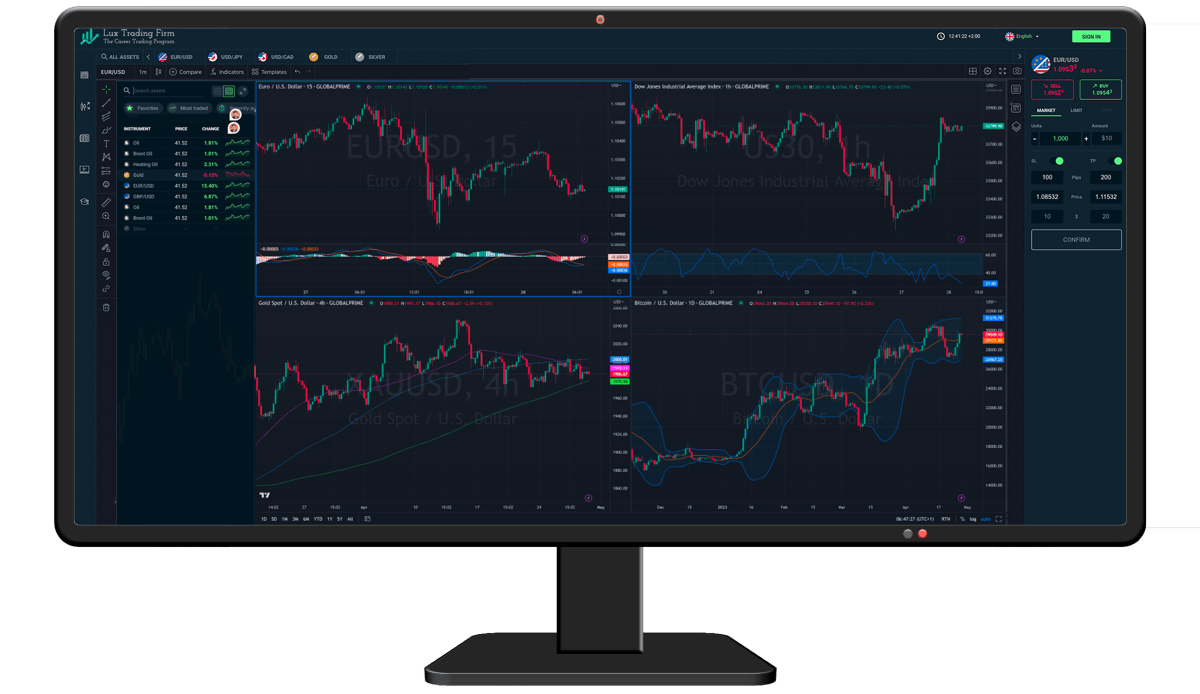Open the EUR/USD price change dropdown arrow
Screen dimensions: 1200x694
coord(1100,71)
